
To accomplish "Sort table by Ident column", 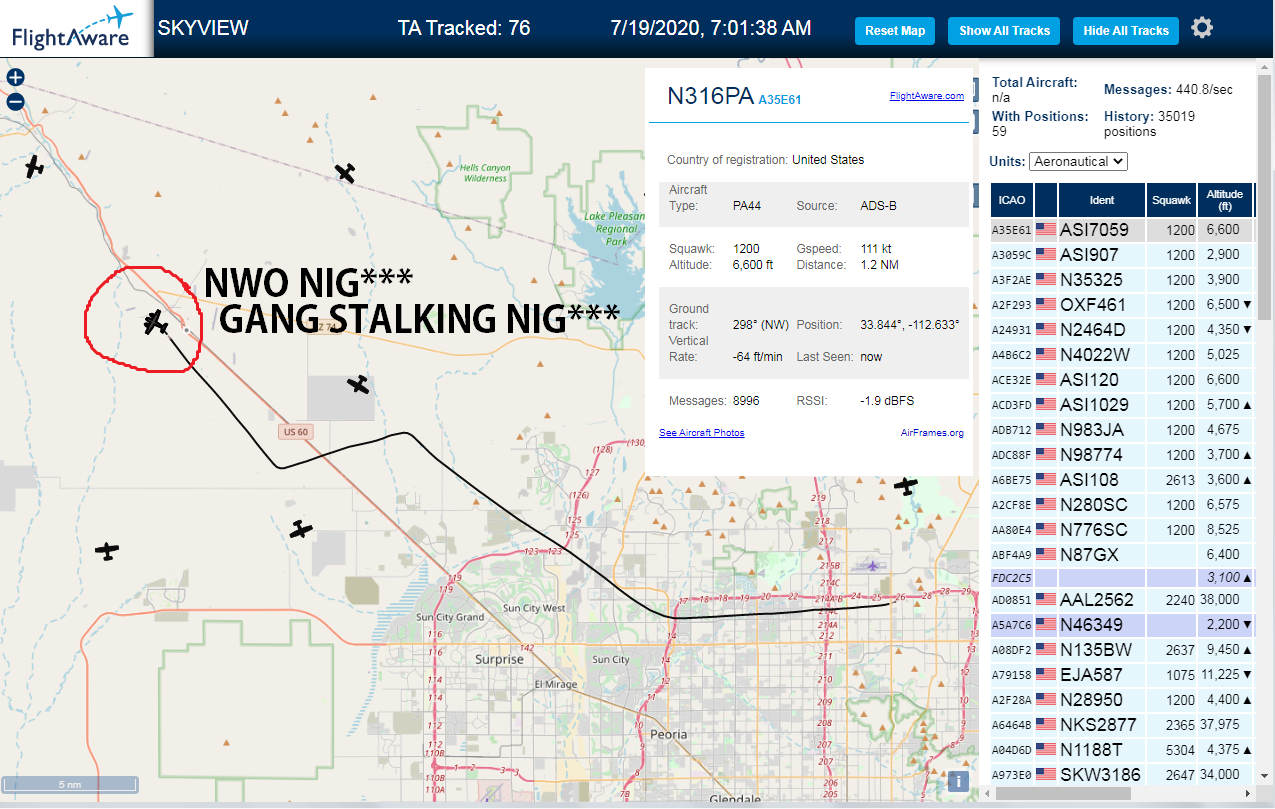I will click(x=1101, y=200).
